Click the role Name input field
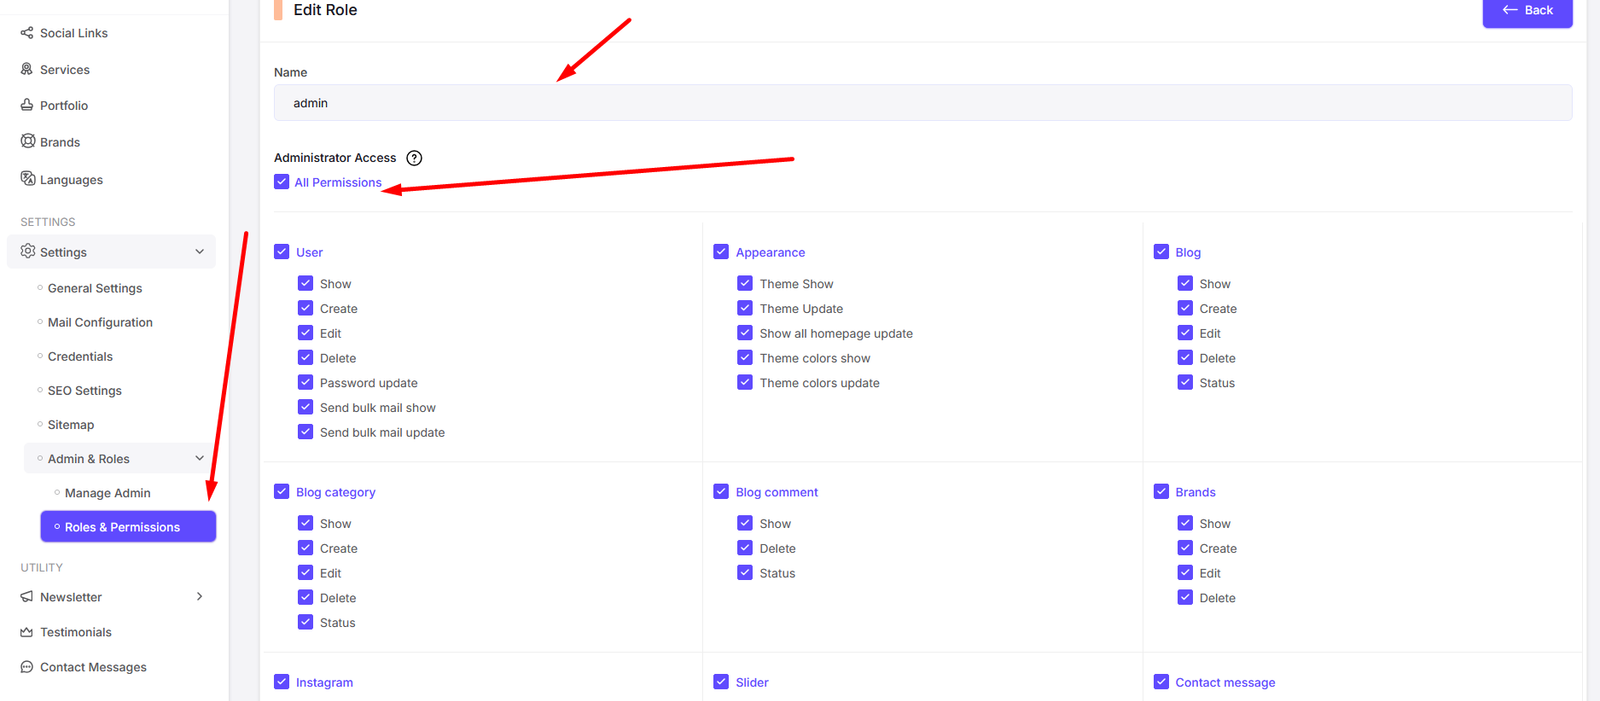1600x701 pixels. pyautogui.click(x=922, y=103)
